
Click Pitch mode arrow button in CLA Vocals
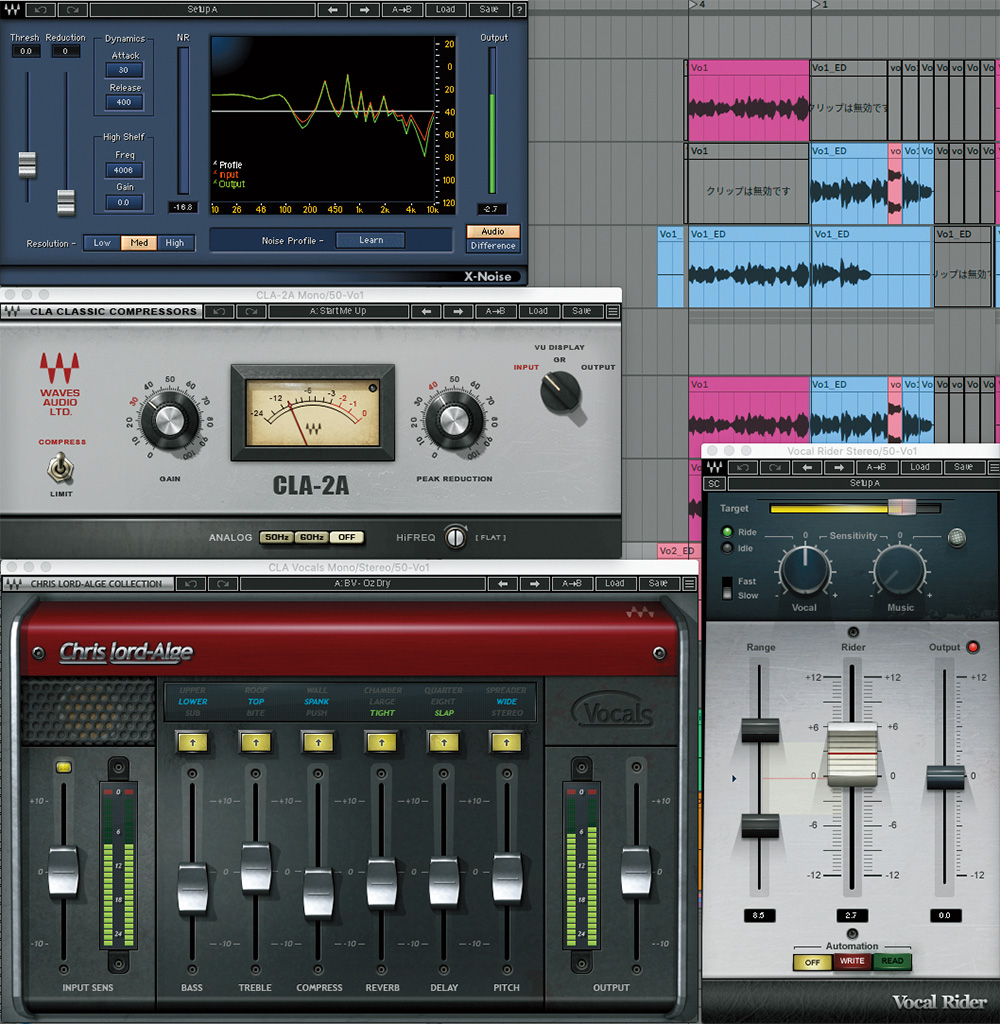point(506,743)
